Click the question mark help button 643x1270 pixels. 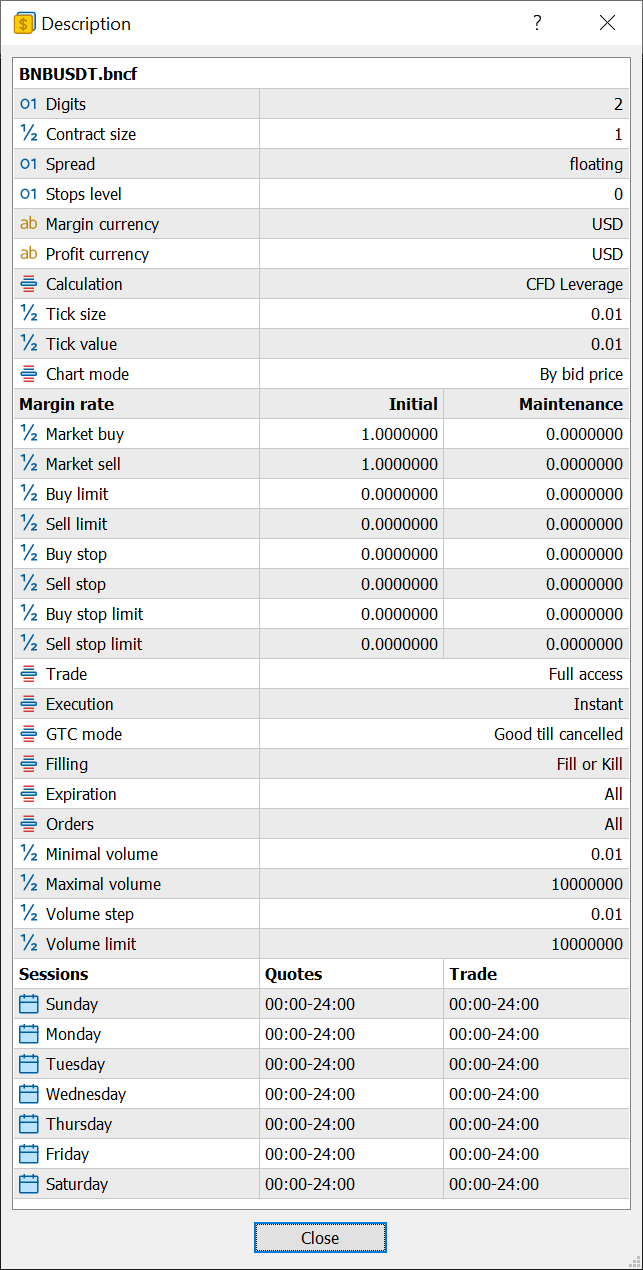(x=537, y=23)
